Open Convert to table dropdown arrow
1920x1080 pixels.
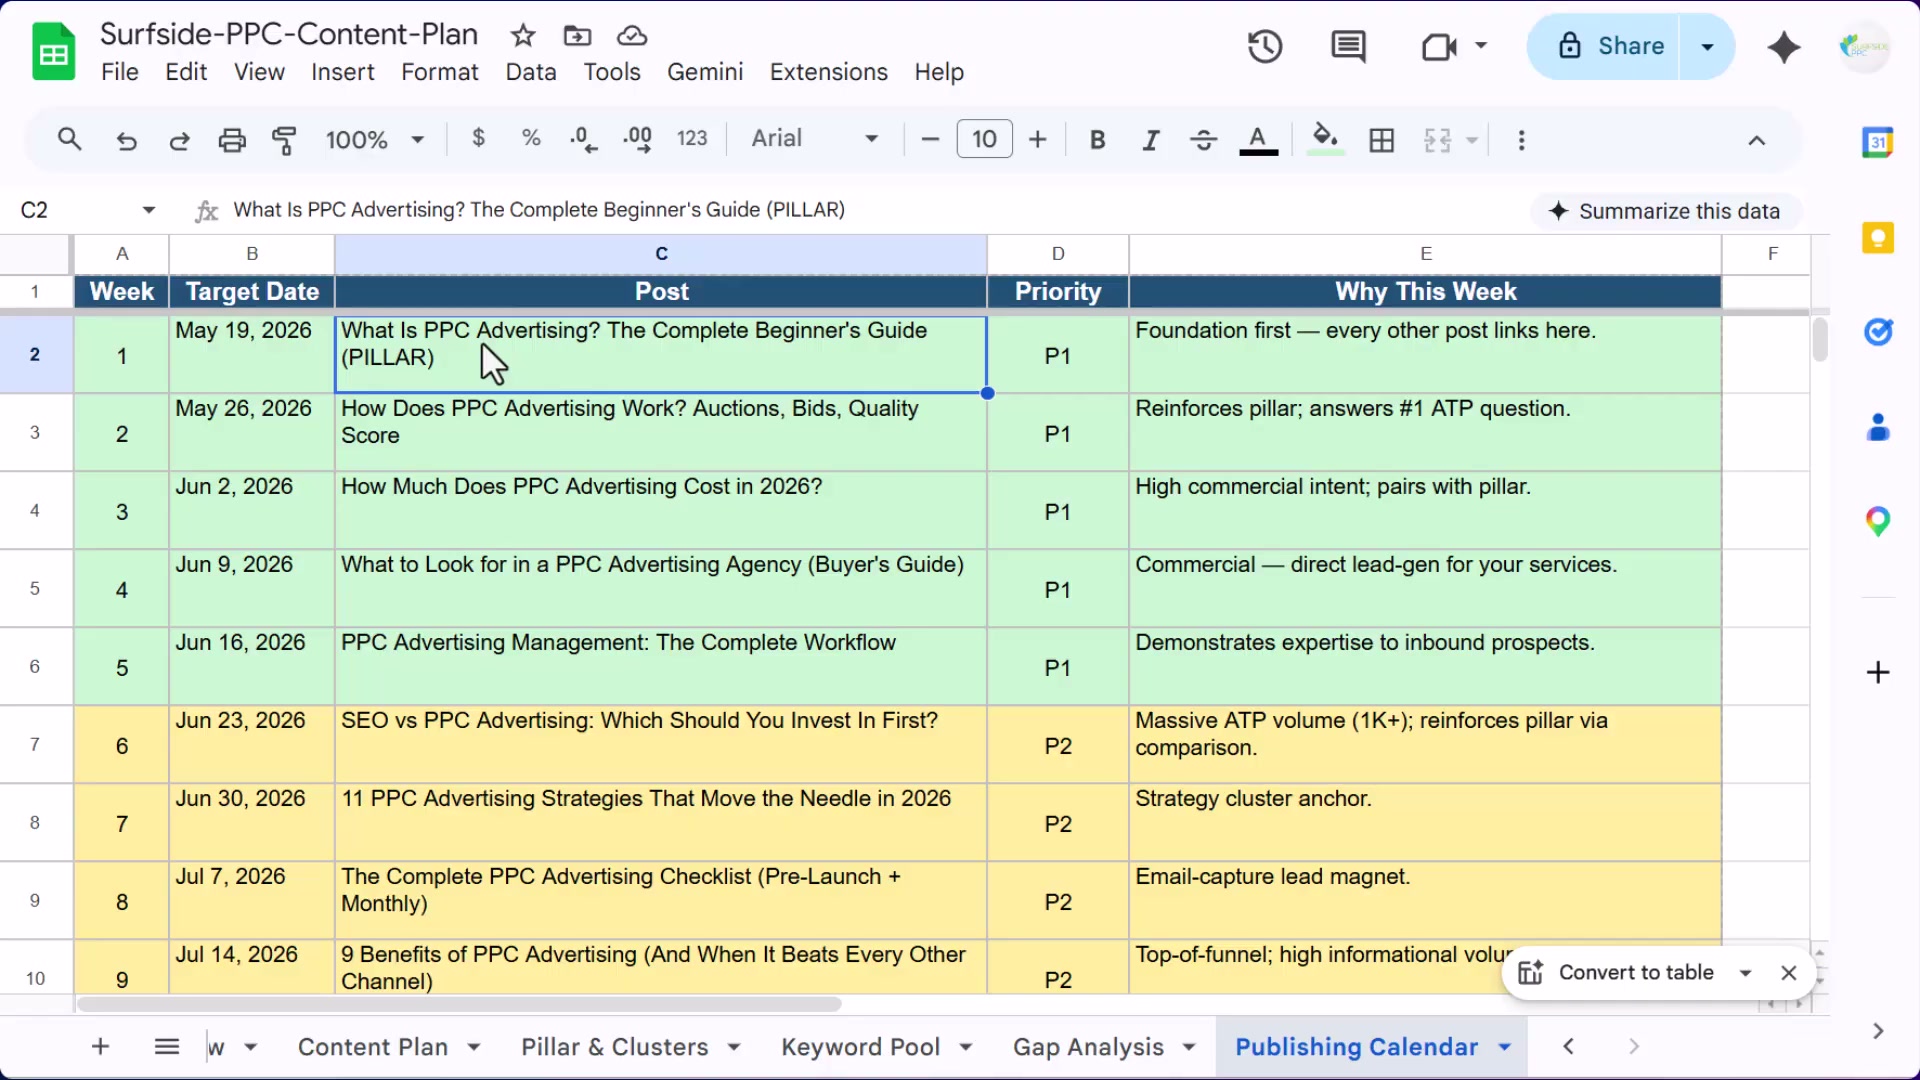coord(1745,973)
